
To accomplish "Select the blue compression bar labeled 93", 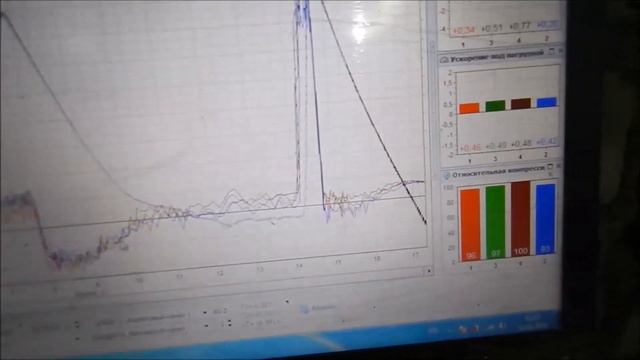I will click(x=545, y=219).
